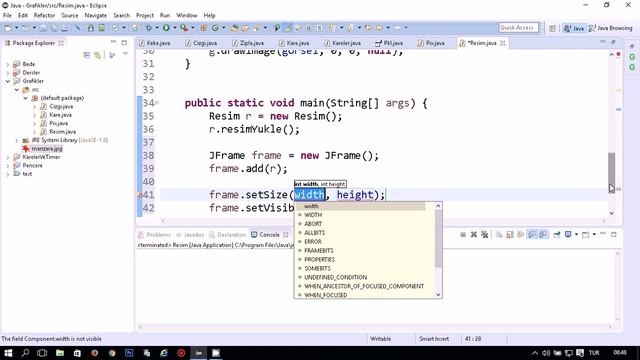This screenshot has height=360, width=640.
Task: Open Windows Start menu
Action: pos(8,353)
